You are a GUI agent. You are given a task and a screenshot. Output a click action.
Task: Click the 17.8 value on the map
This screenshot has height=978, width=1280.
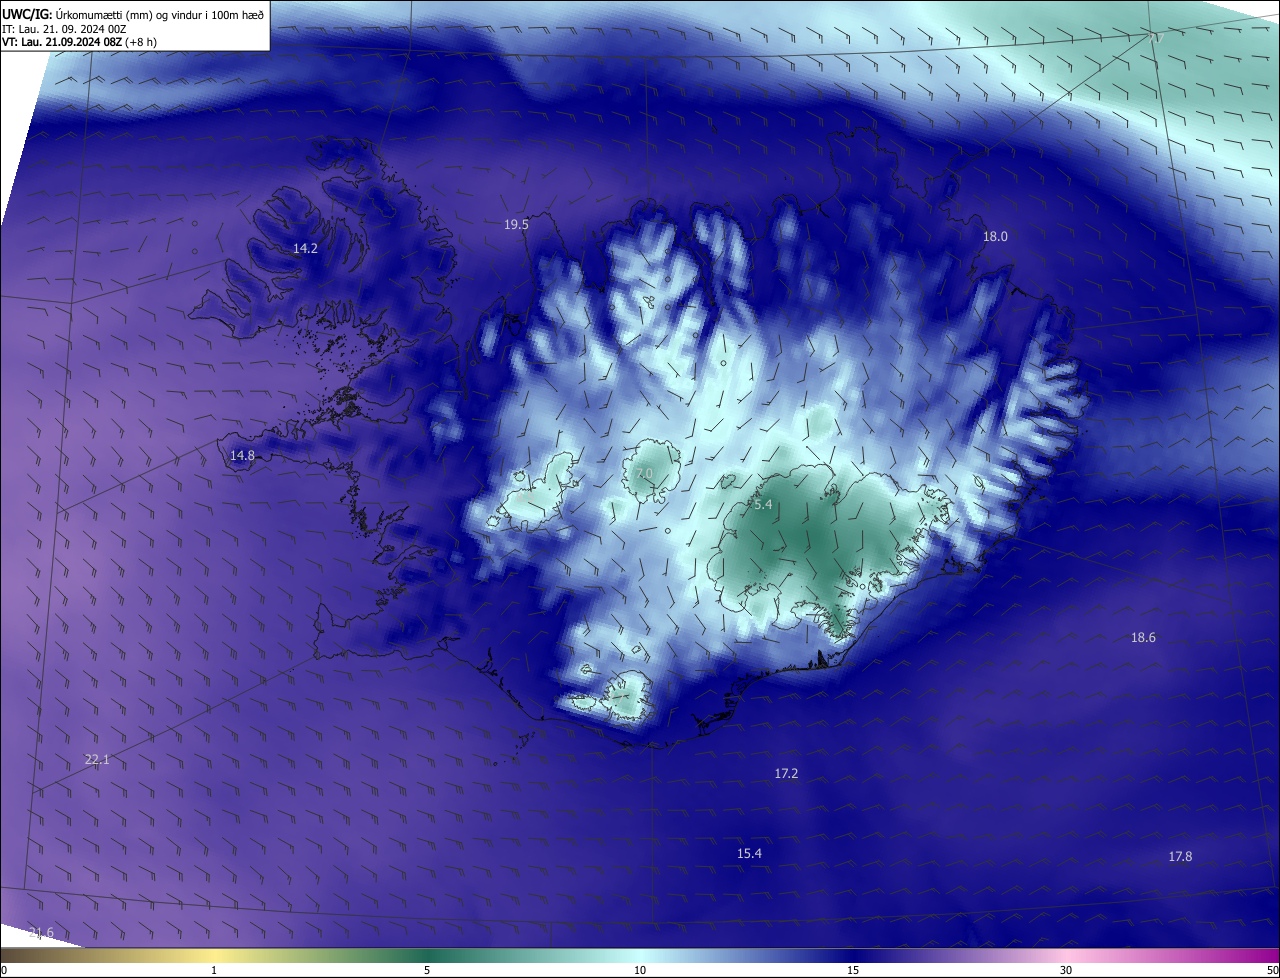click(x=1180, y=857)
